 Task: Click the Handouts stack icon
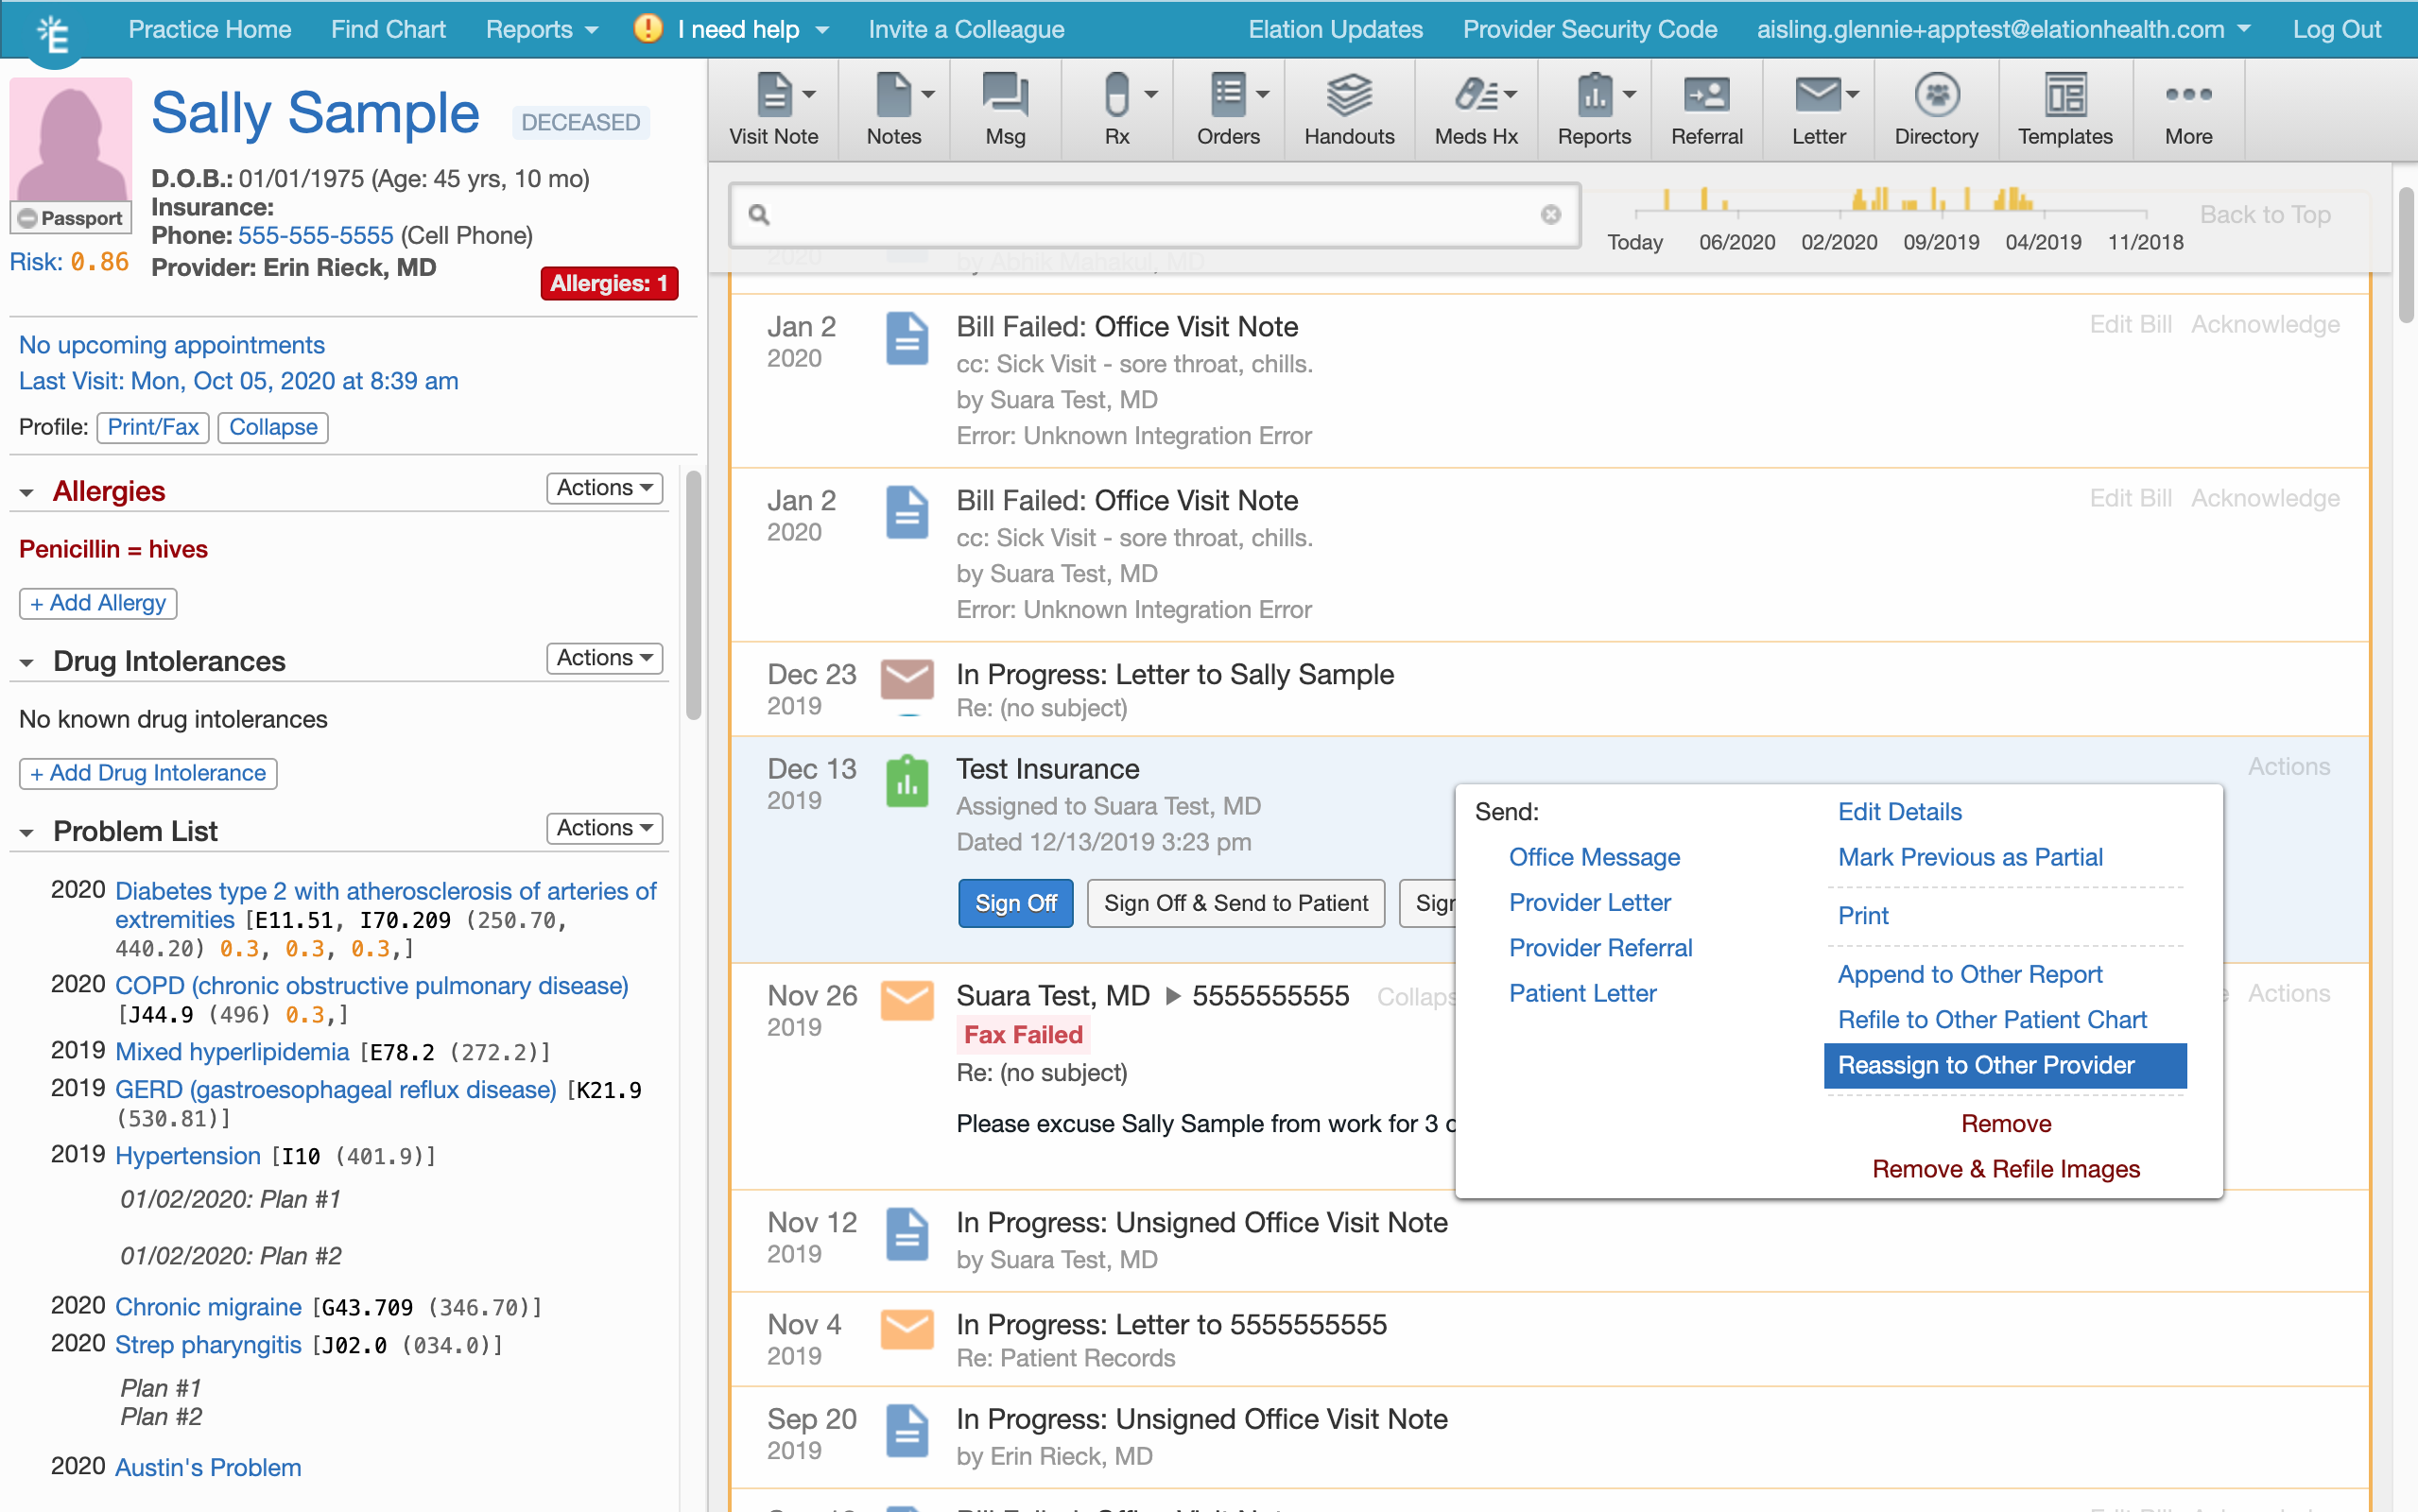(x=1348, y=97)
